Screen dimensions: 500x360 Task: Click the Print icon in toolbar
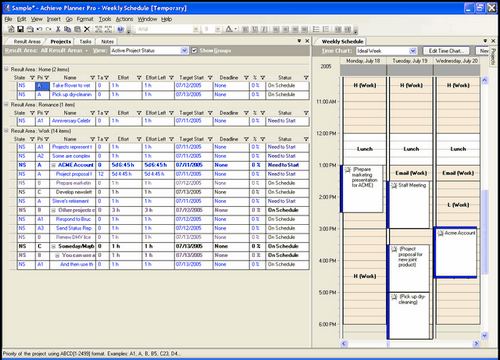click(x=30, y=29)
